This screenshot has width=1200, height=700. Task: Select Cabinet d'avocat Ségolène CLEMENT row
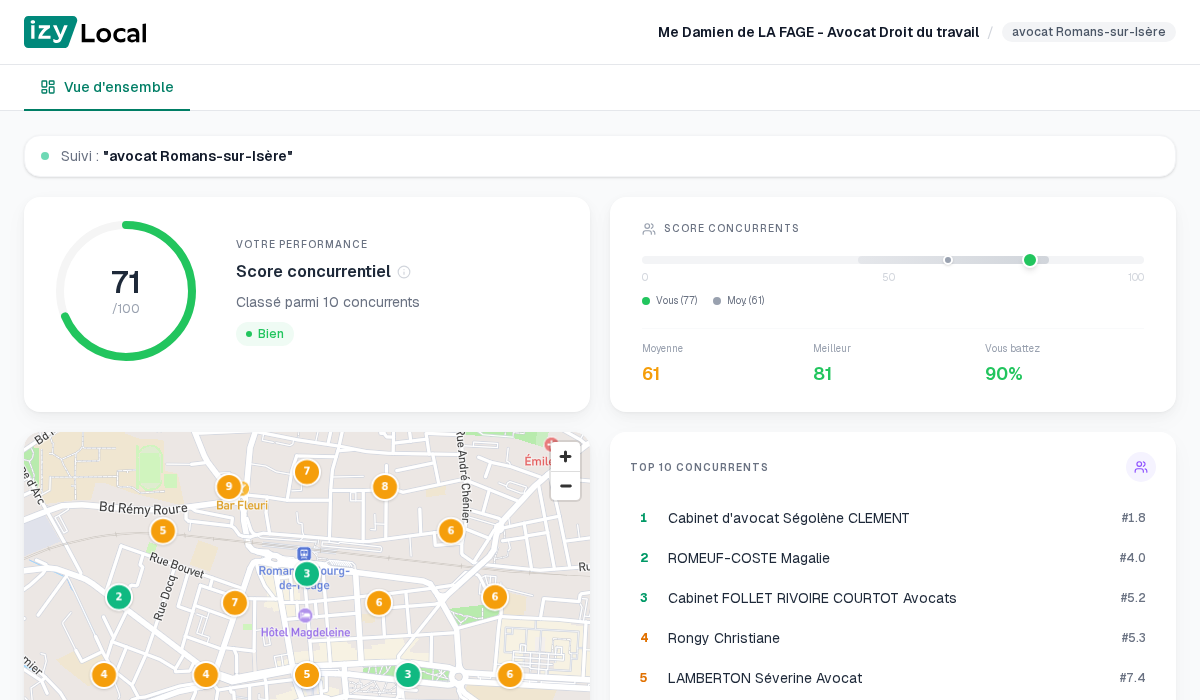789,518
